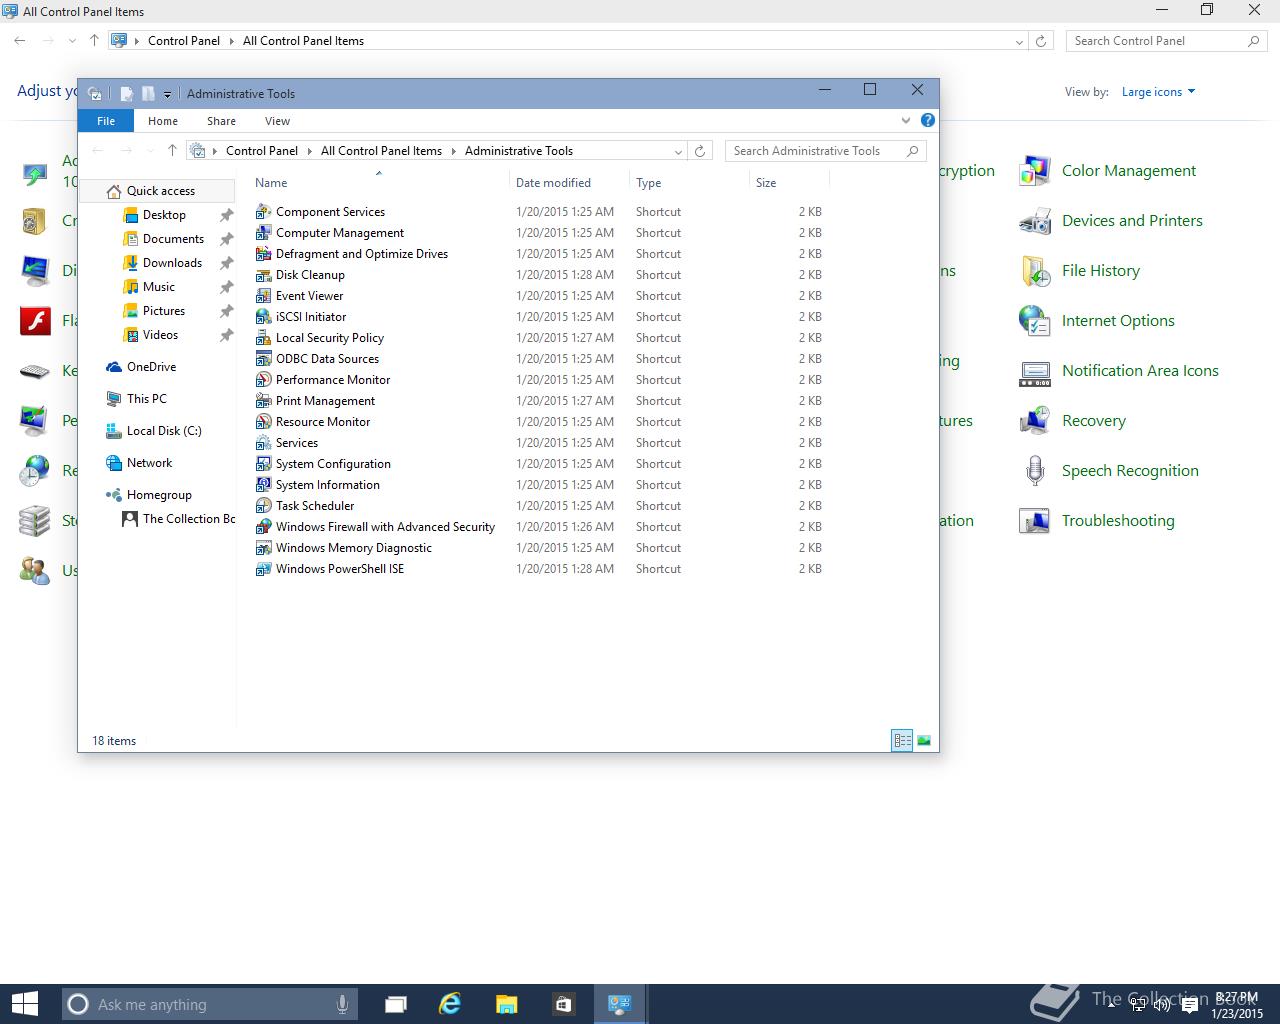
Task: Select Network in navigation pane
Action: [149, 463]
